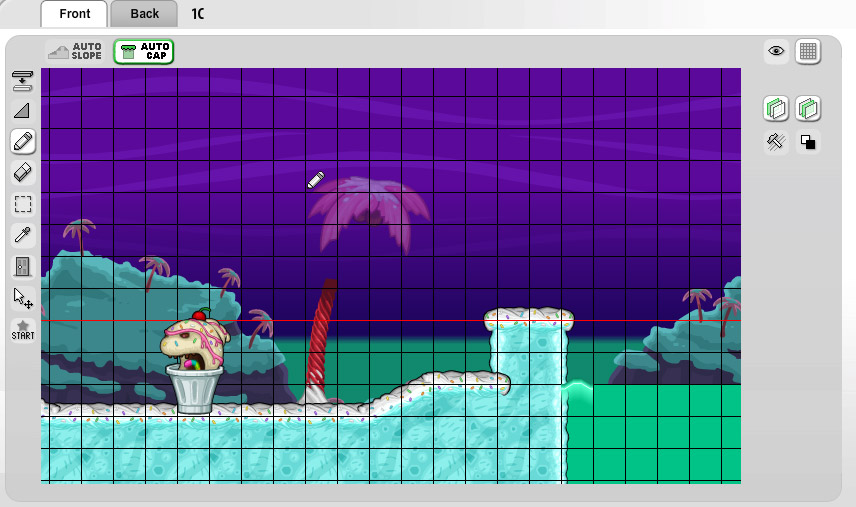
Task: Select the Eraser tool
Action: click(22, 173)
